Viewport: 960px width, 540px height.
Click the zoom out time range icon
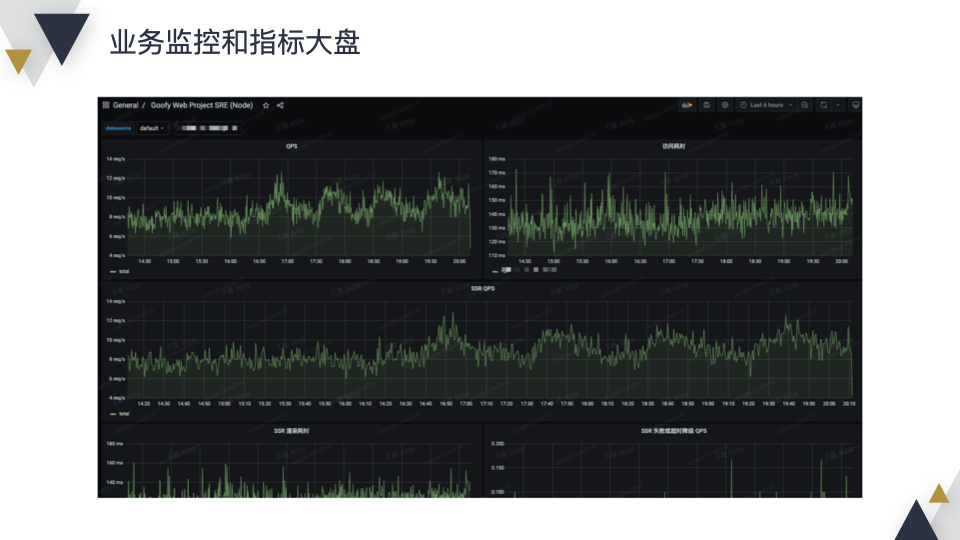click(804, 105)
